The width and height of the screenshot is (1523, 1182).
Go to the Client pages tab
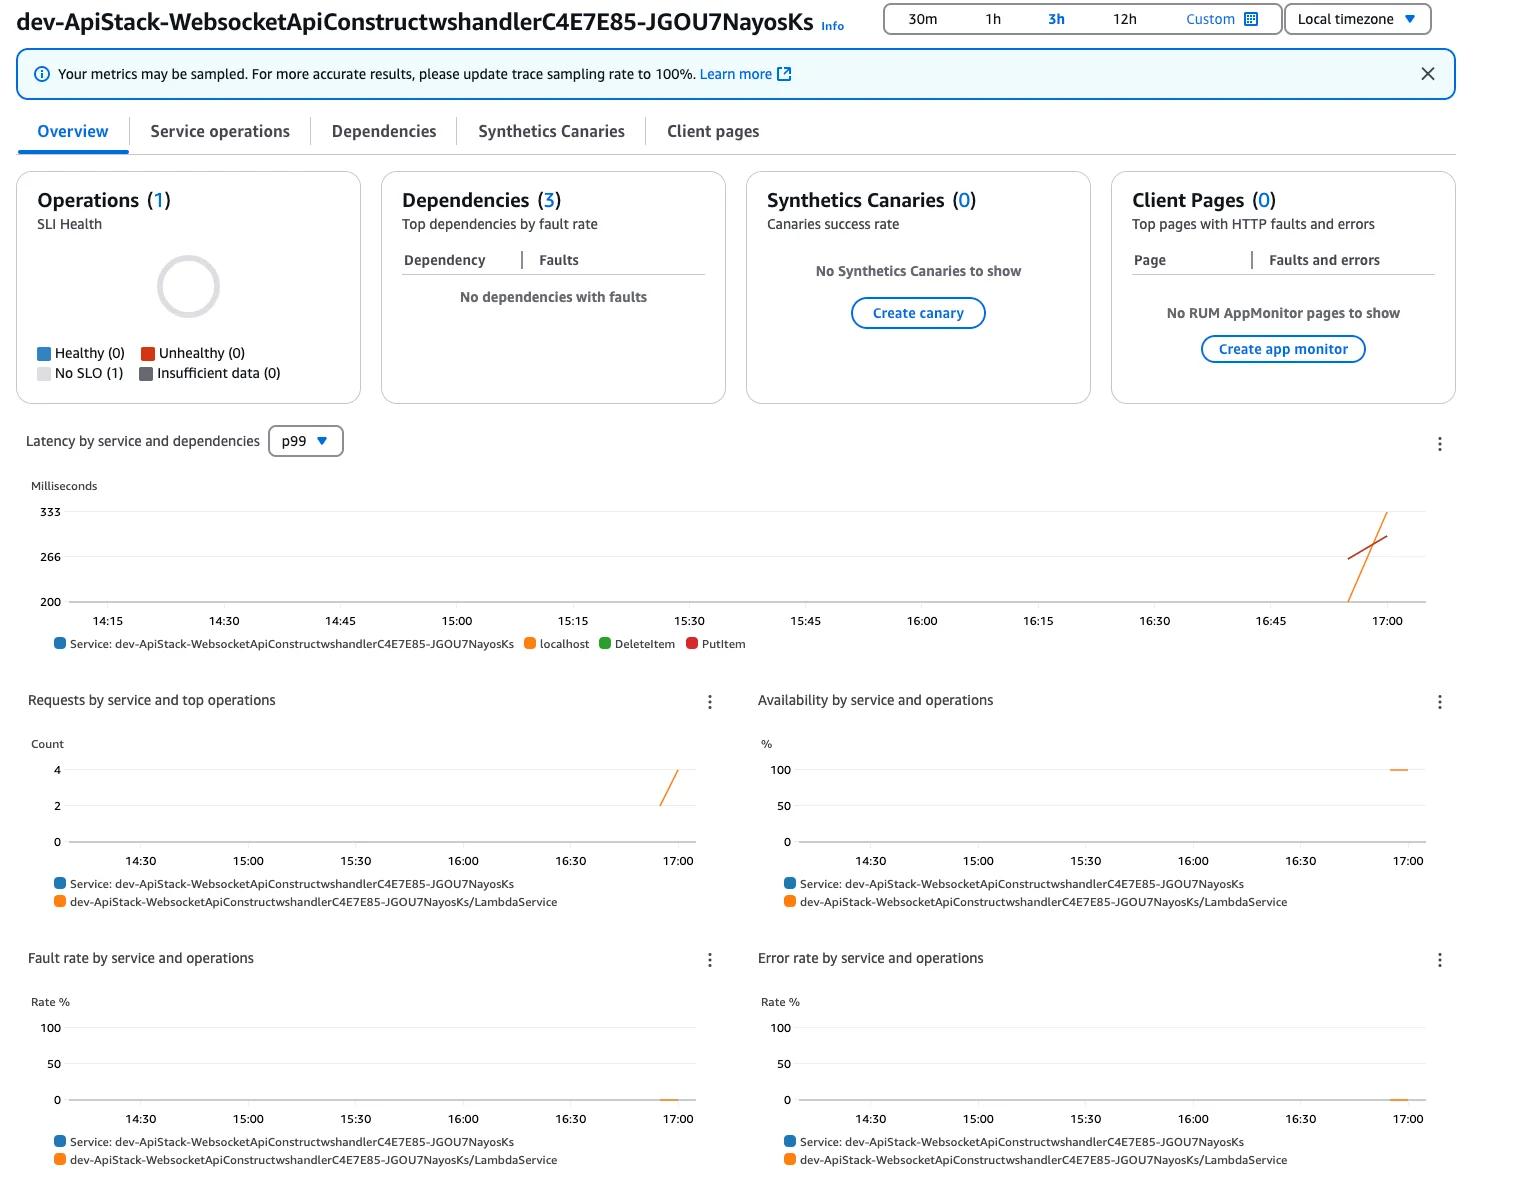(713, 131)
